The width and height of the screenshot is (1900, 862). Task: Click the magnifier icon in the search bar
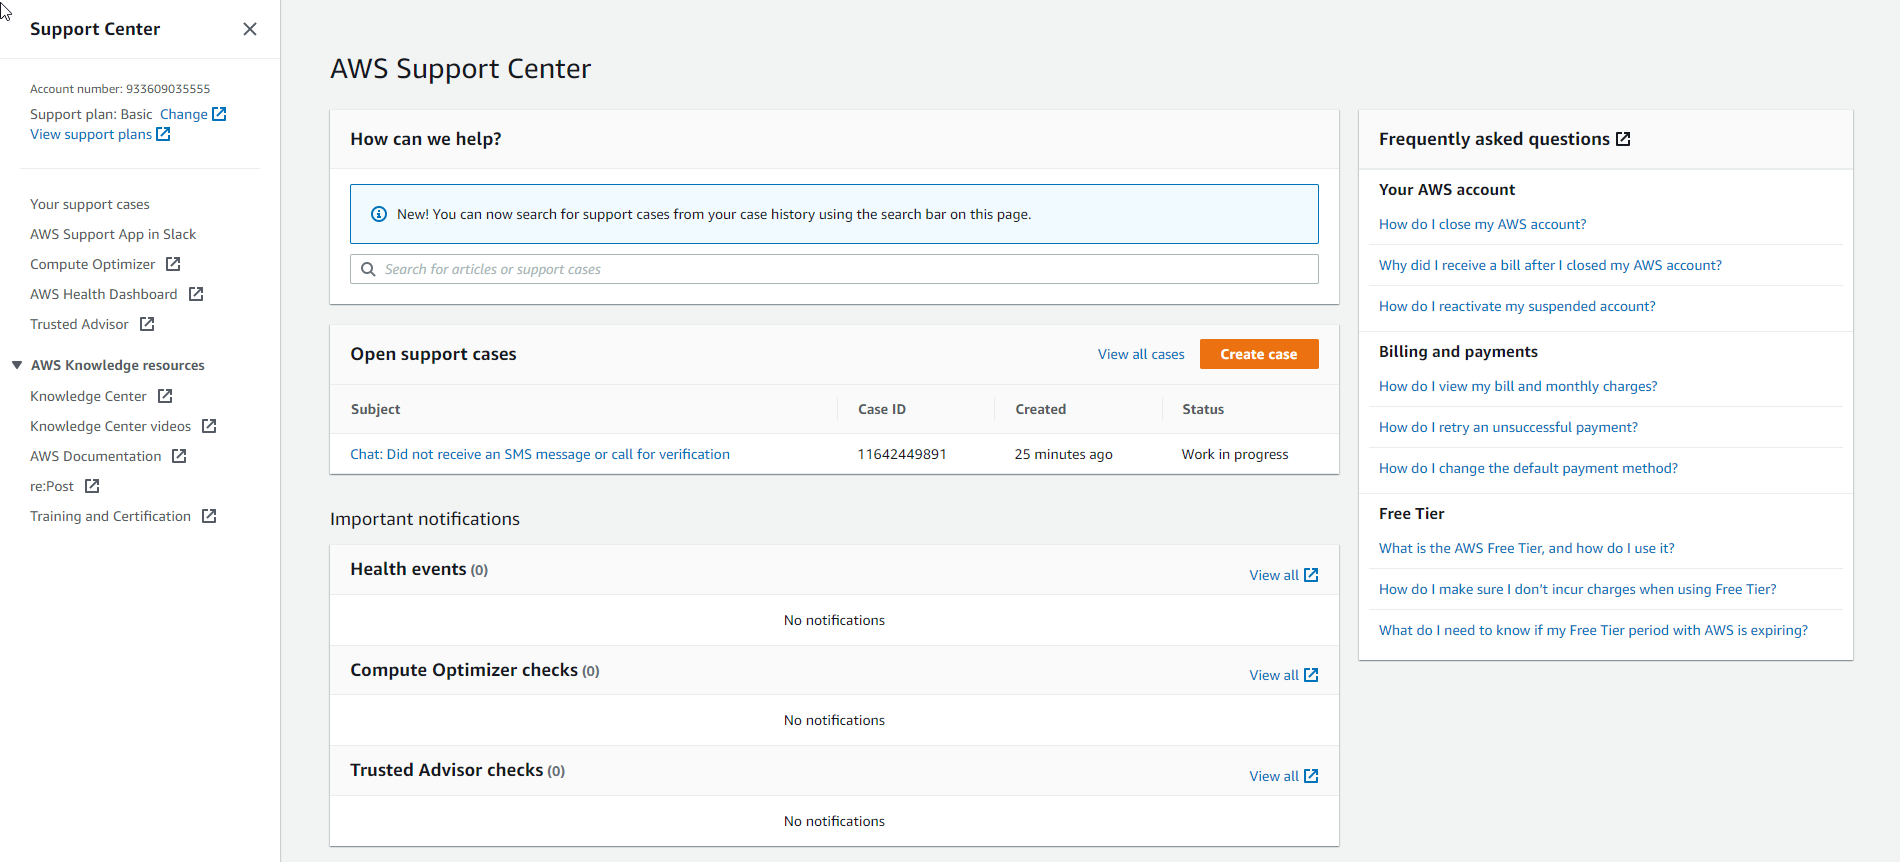[x=368, y=269]
